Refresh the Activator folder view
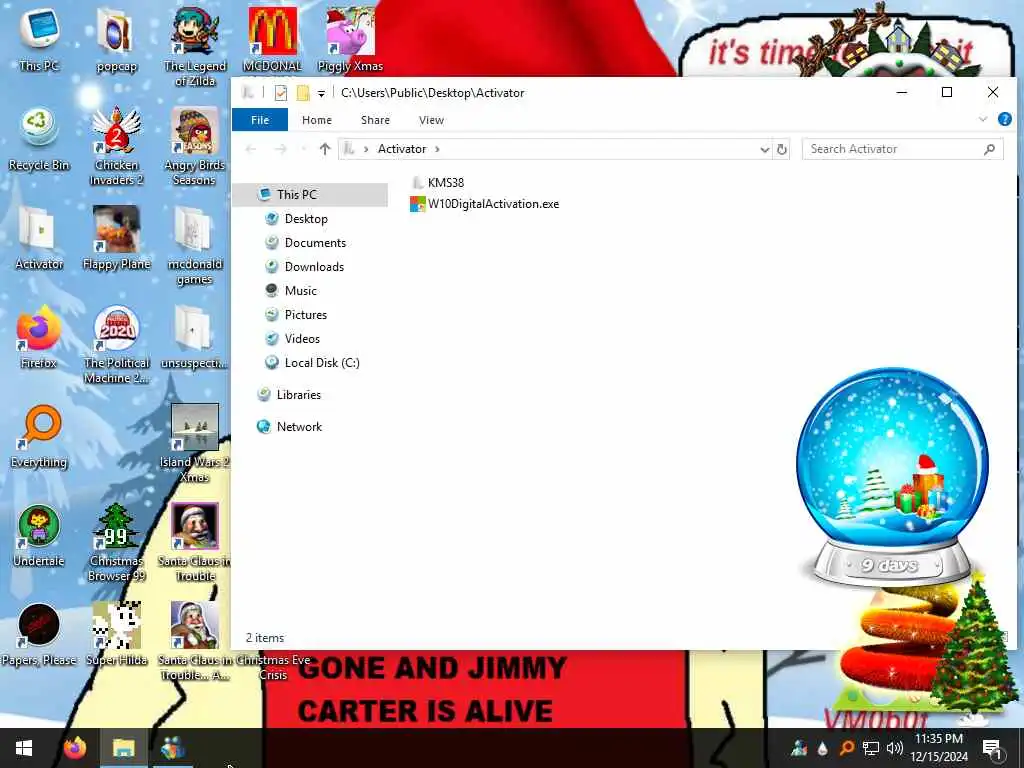 pos(782,150)
